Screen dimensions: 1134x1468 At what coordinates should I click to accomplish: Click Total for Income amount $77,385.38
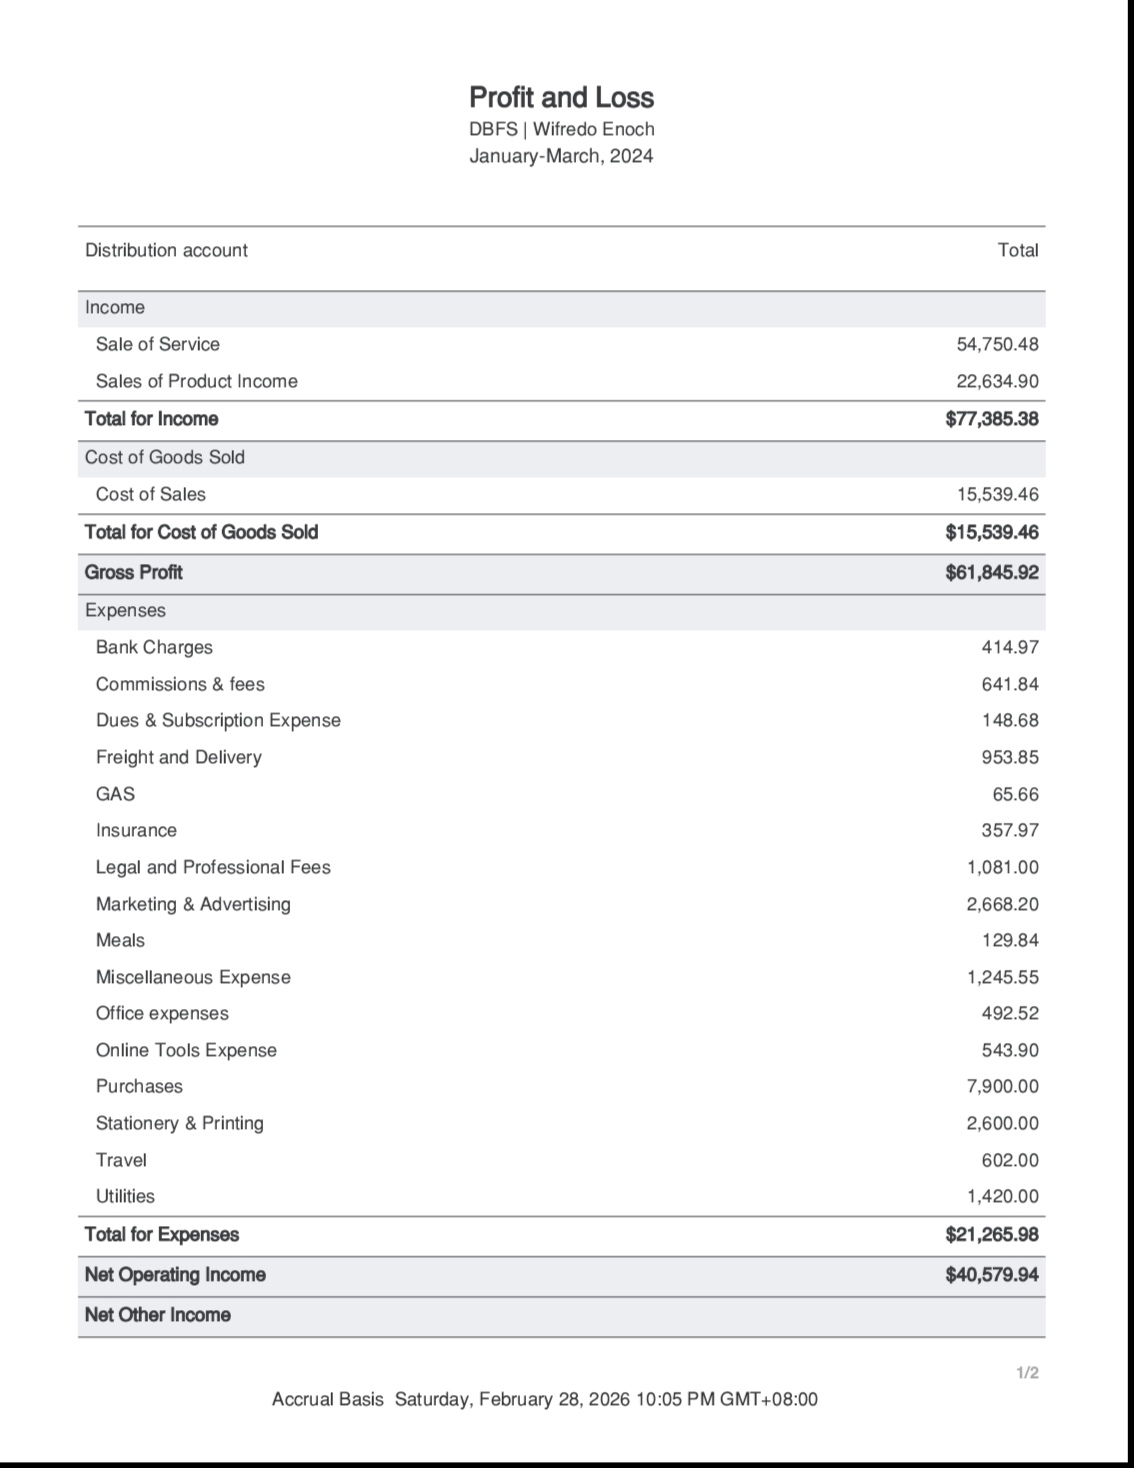(991, 419)
